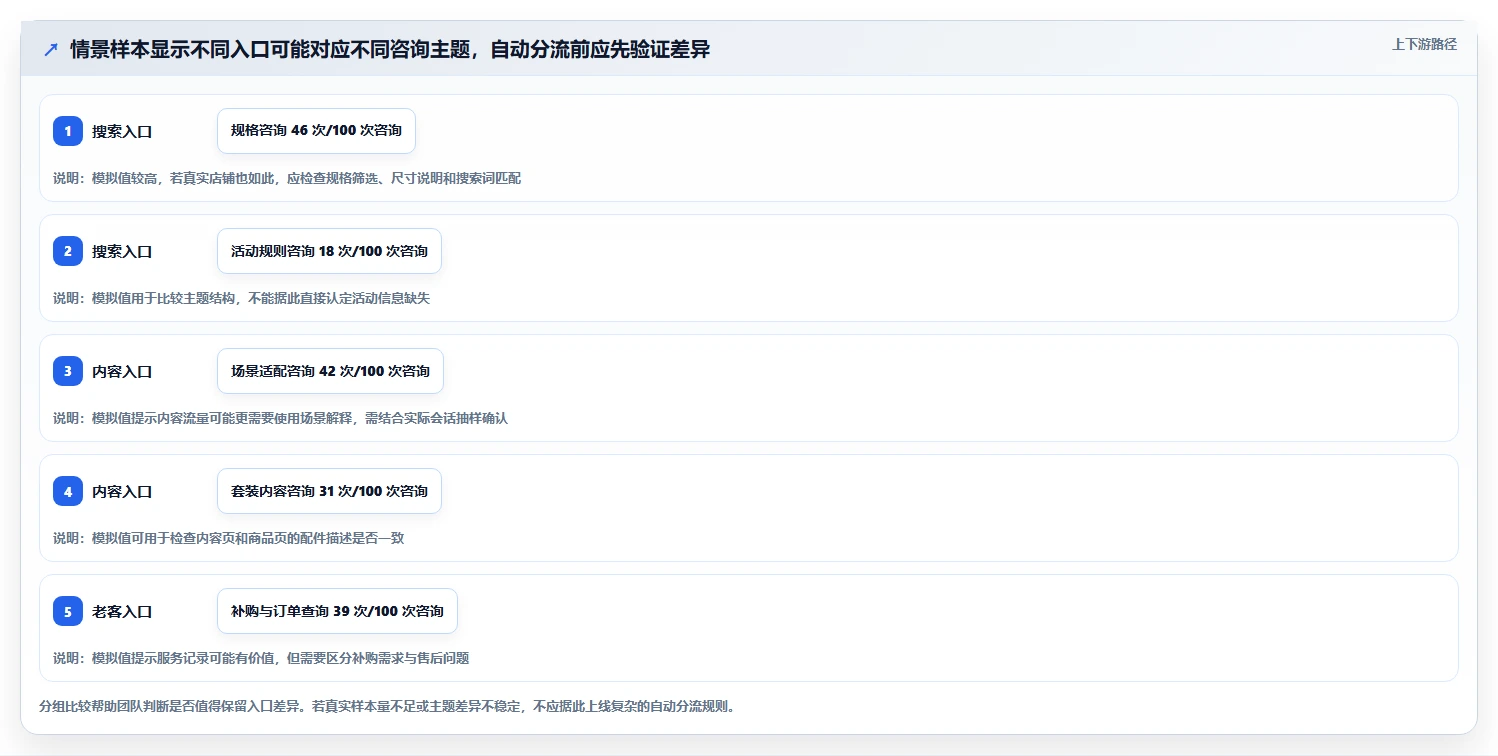
Task: Click note about 需结合实际会话抽样确认
Action: (x=280, y=418)
